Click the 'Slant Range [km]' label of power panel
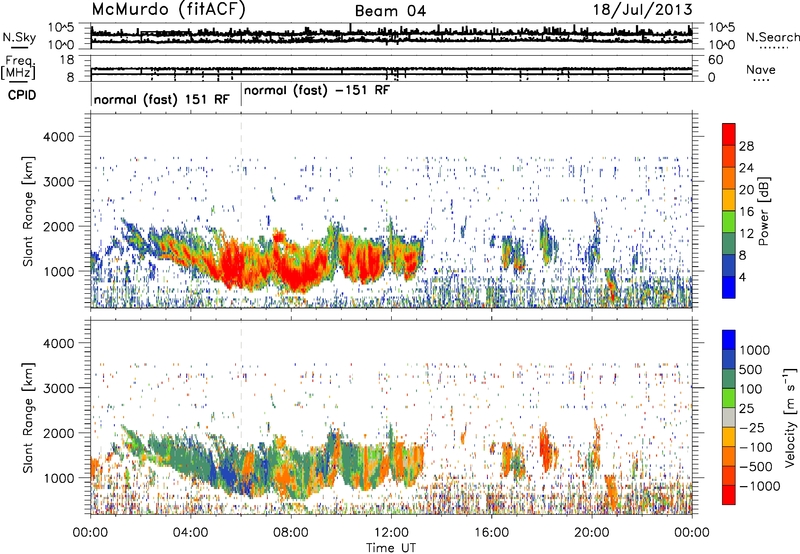The height and width of the screenshot is (554, 800). click(x=28, y=211)
